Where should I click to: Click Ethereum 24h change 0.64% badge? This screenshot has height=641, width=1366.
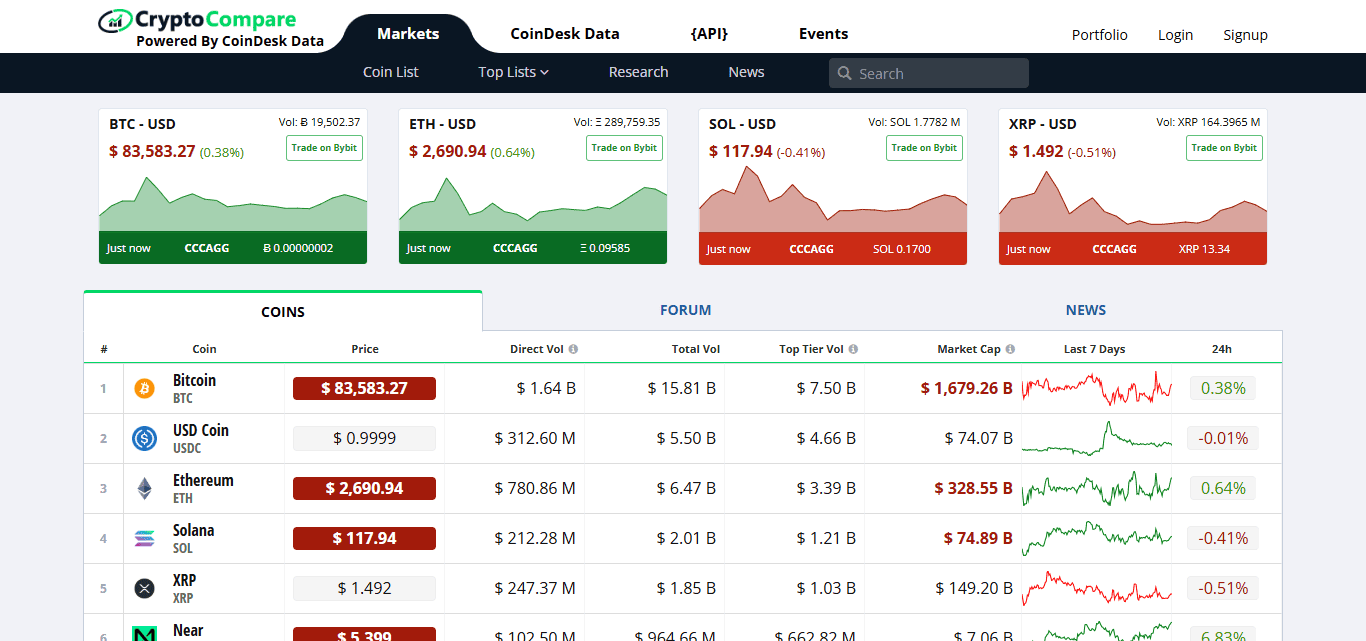[1222, 488]
